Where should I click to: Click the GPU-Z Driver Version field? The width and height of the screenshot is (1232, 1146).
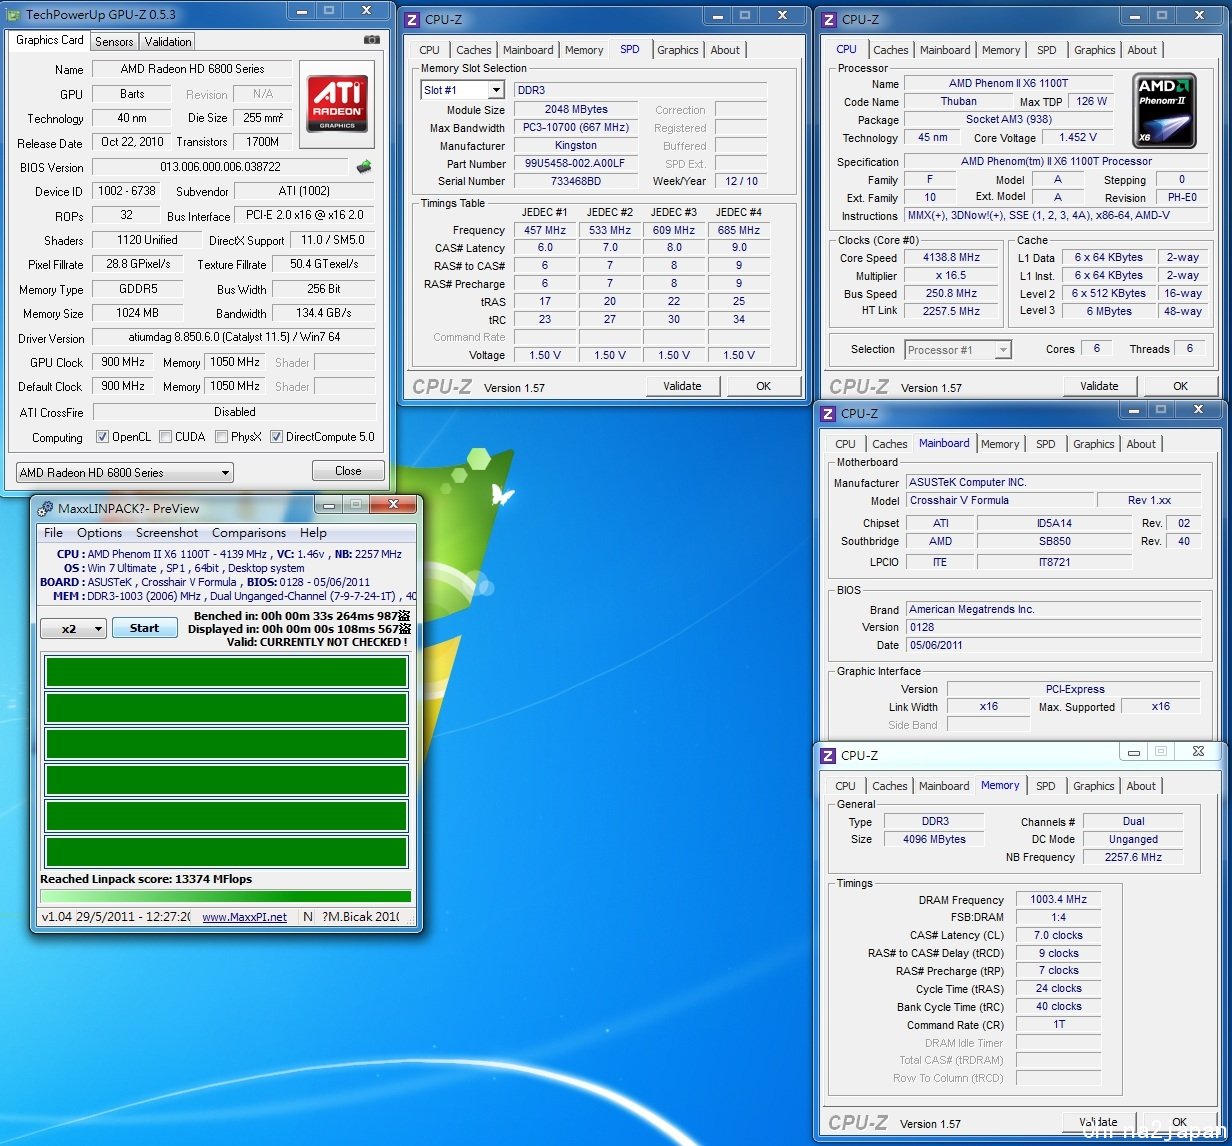pyautogui.click(x=234, y=338)
